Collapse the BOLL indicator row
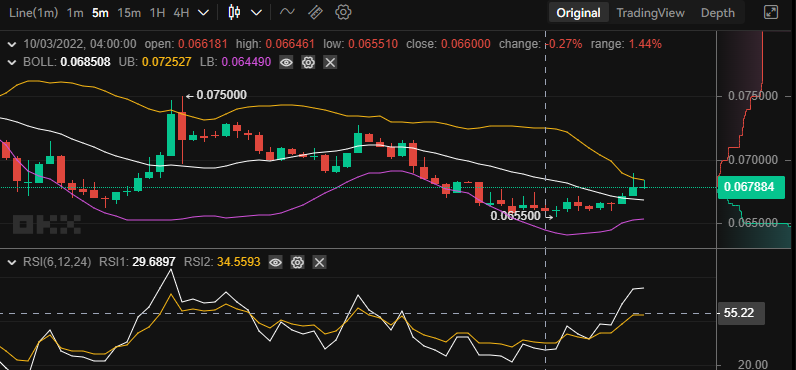Image resolution: width=796 pixels, height=370 pixels. pyautogui.click(x=12, y=62)
